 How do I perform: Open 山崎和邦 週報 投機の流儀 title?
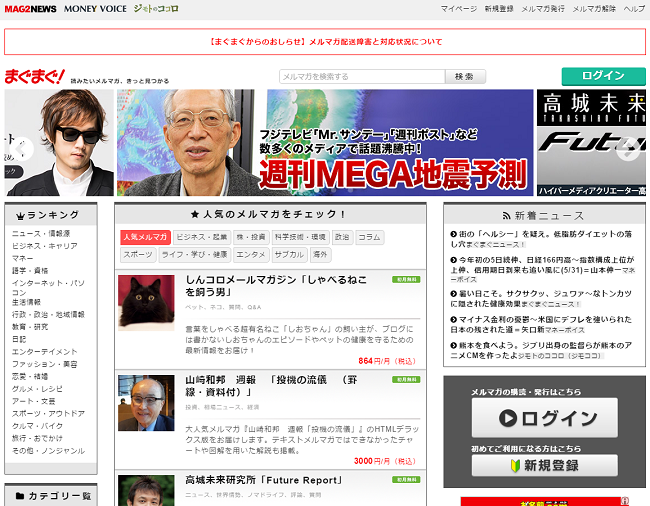pos(271,386)
